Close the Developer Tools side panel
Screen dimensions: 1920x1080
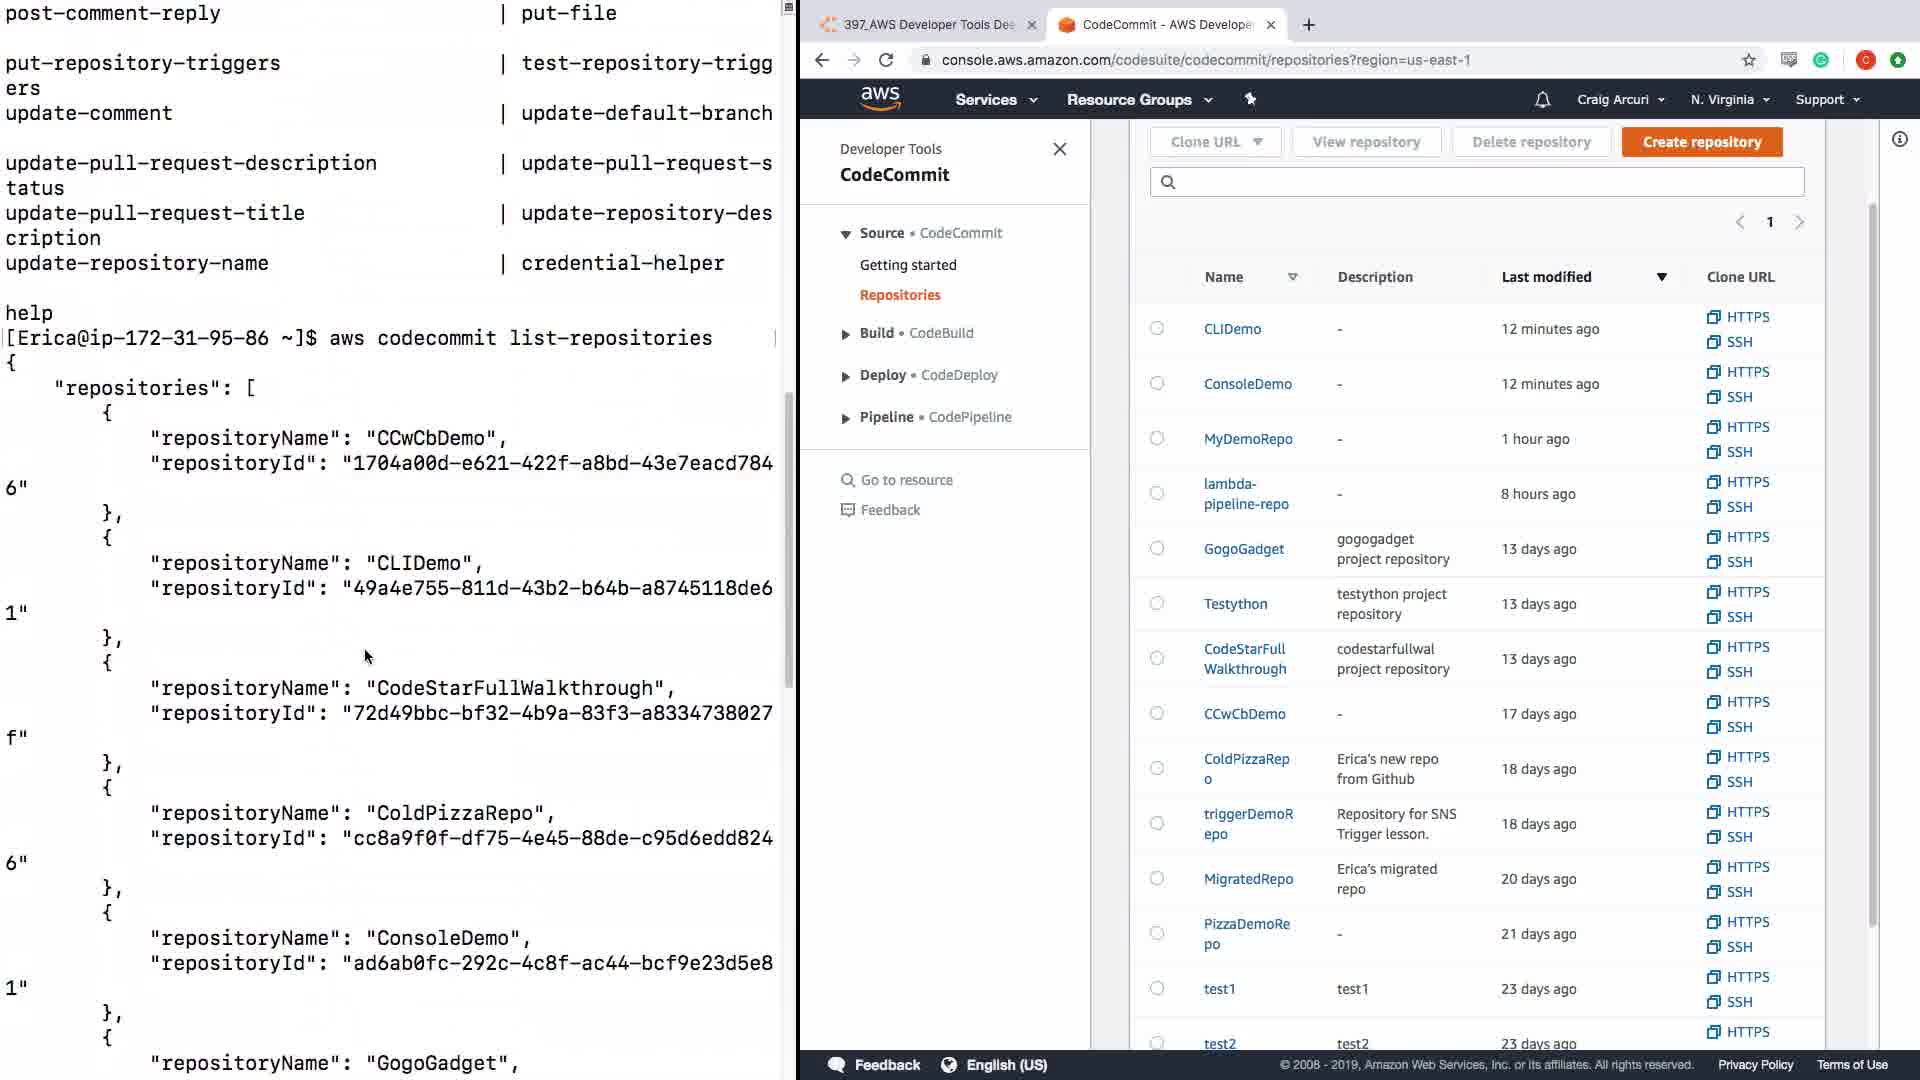pos(1059,149)
